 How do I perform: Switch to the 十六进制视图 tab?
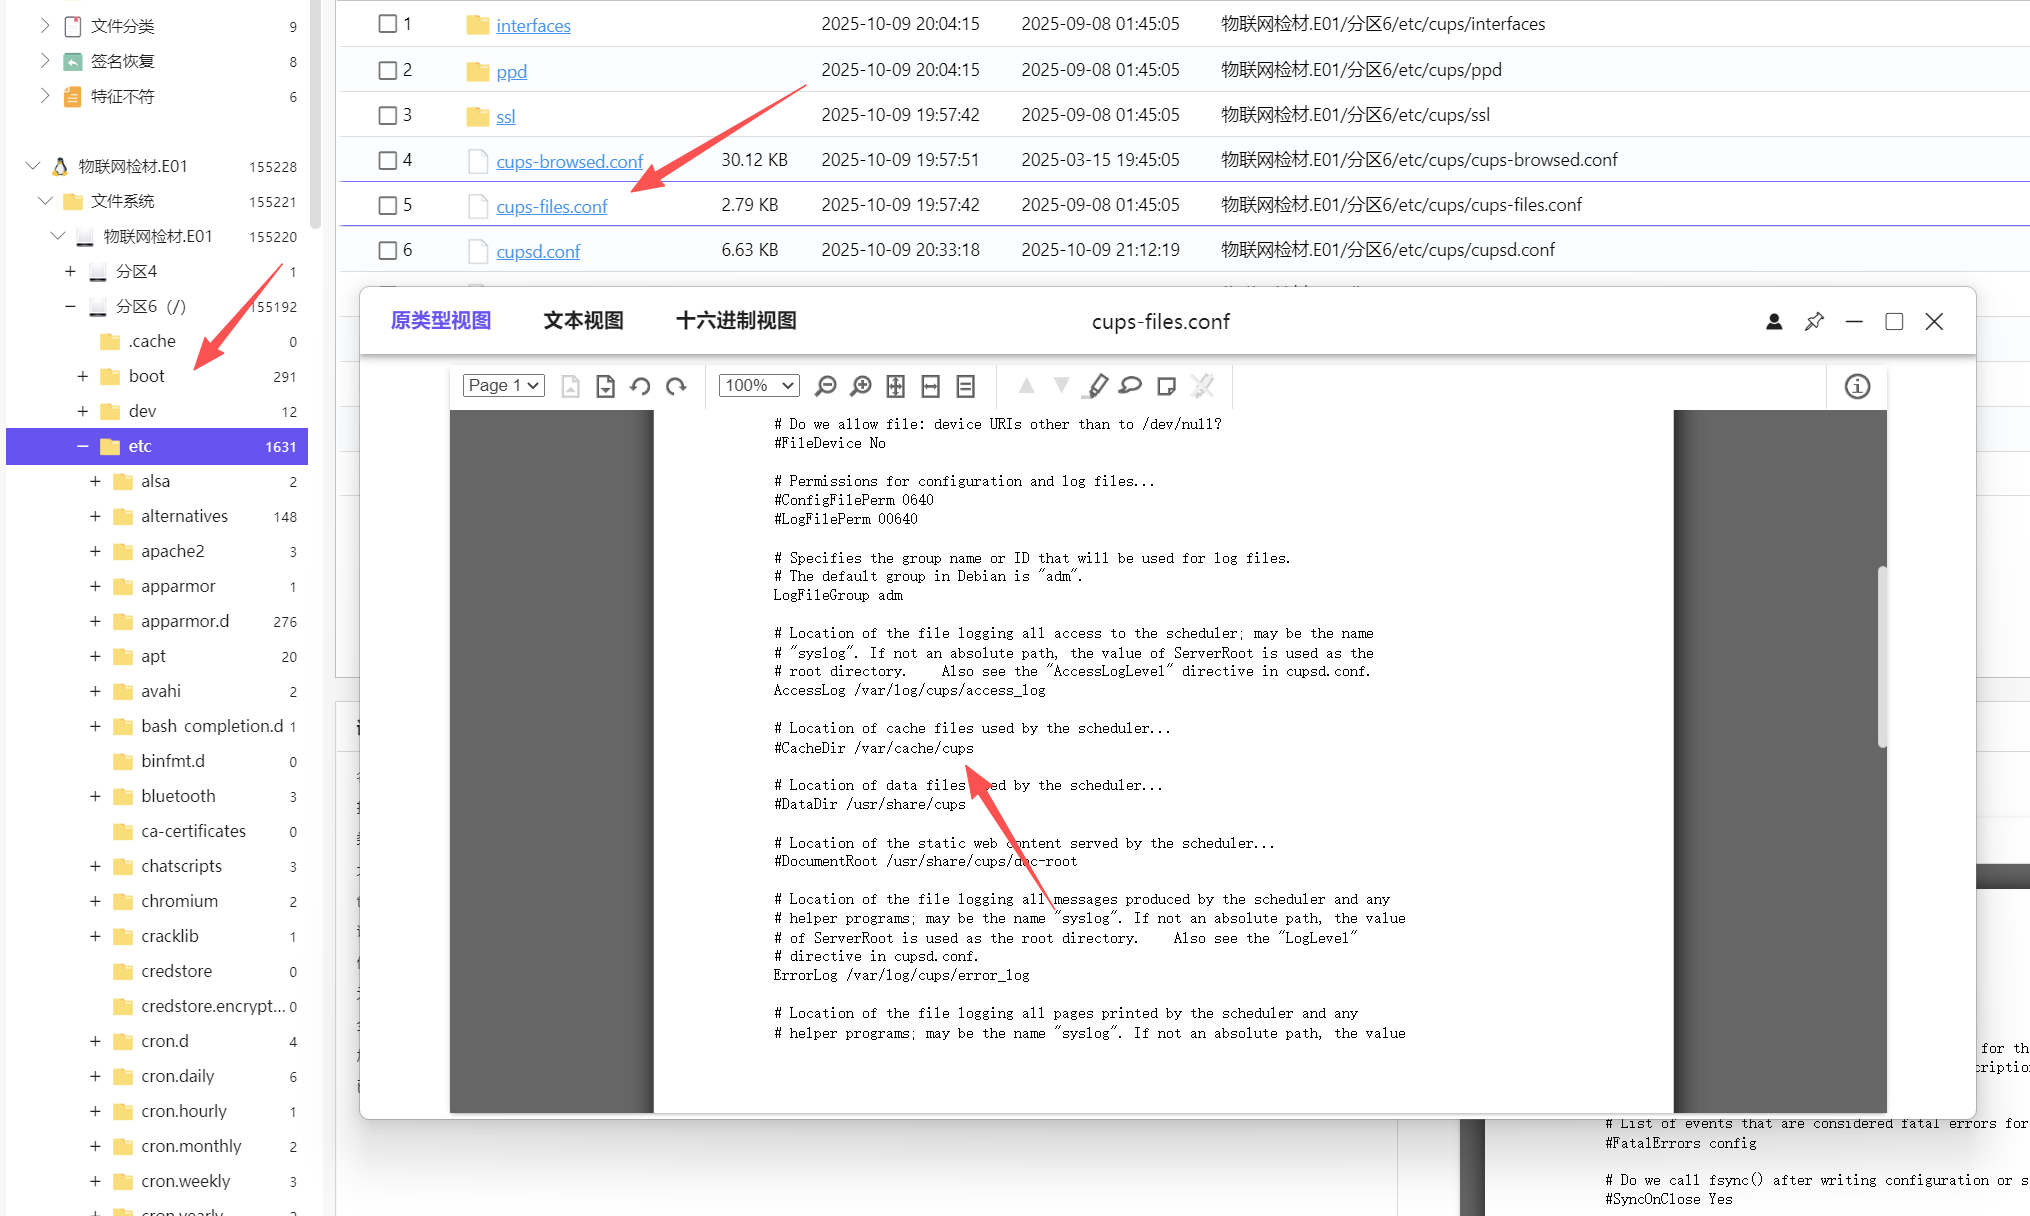click(x=736, y=320)
